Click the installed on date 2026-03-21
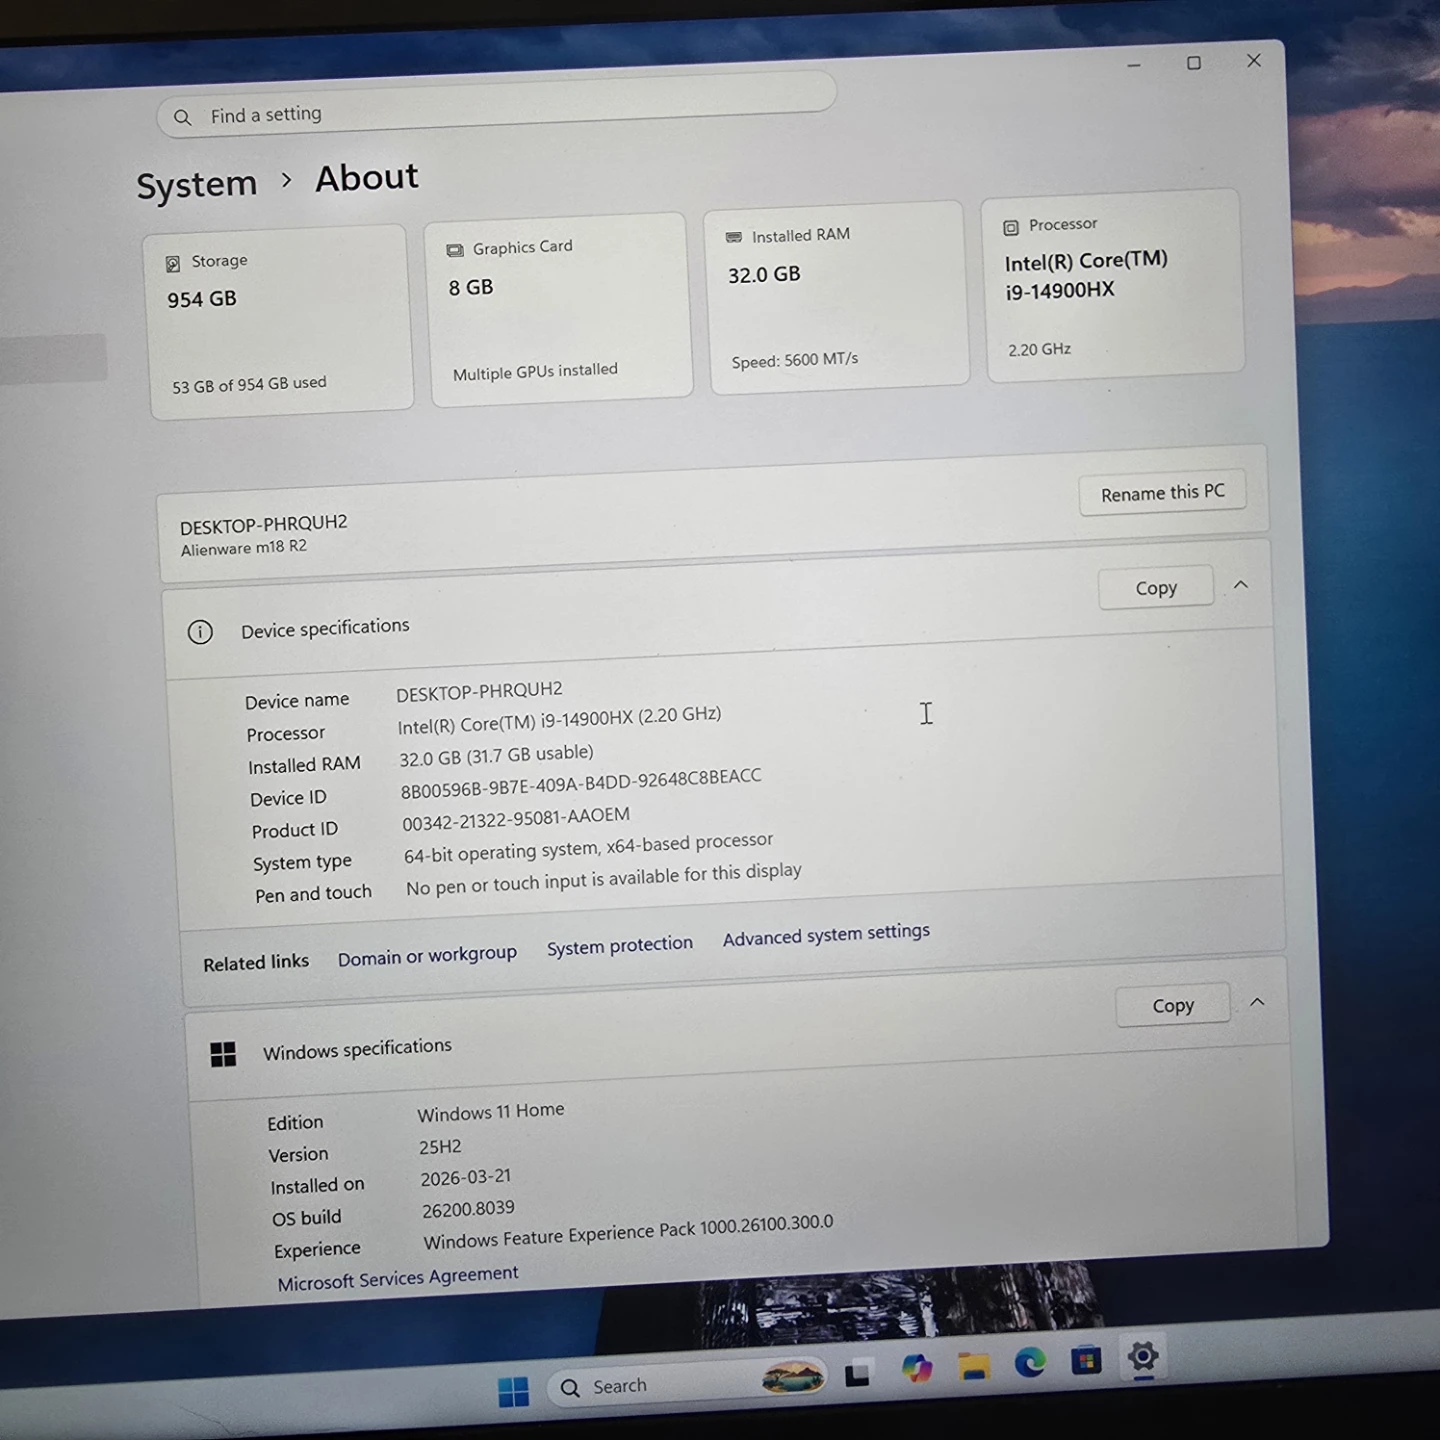This screenshot has width=1440, height=1440. (466, 1178)
